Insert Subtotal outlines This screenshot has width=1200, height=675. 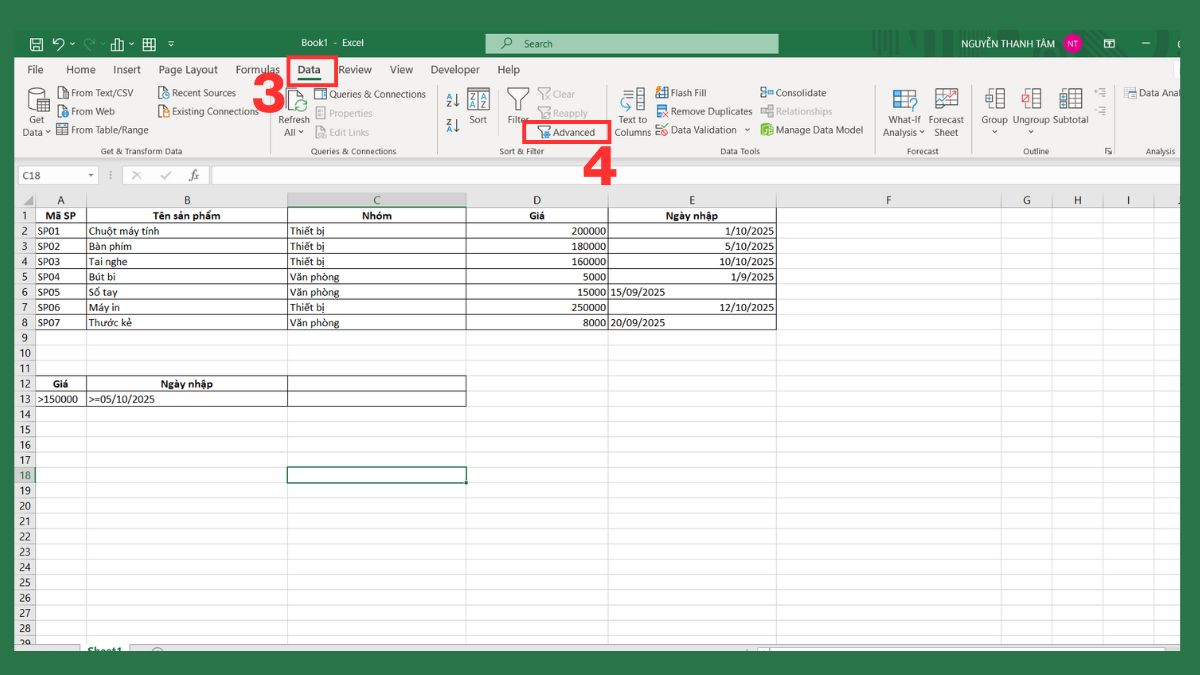click(1070, 110)
